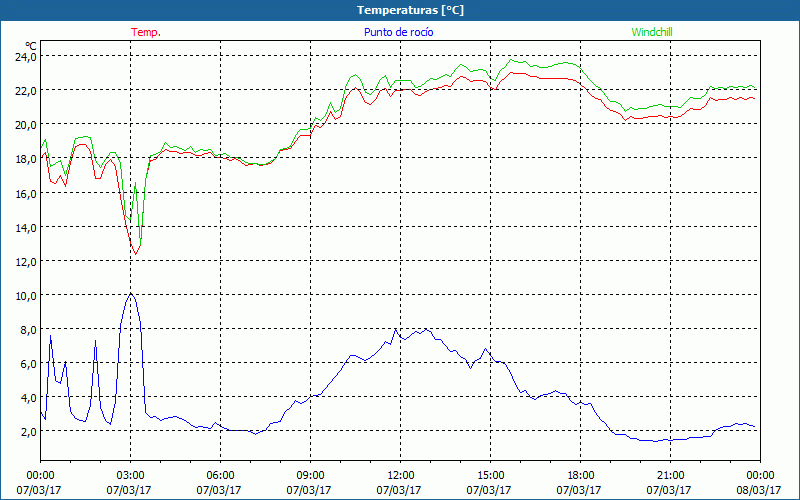Viewport: 800px width, 500px height.
Task: Click the 08/03/17 date label
Action: (x=759, y=490)
